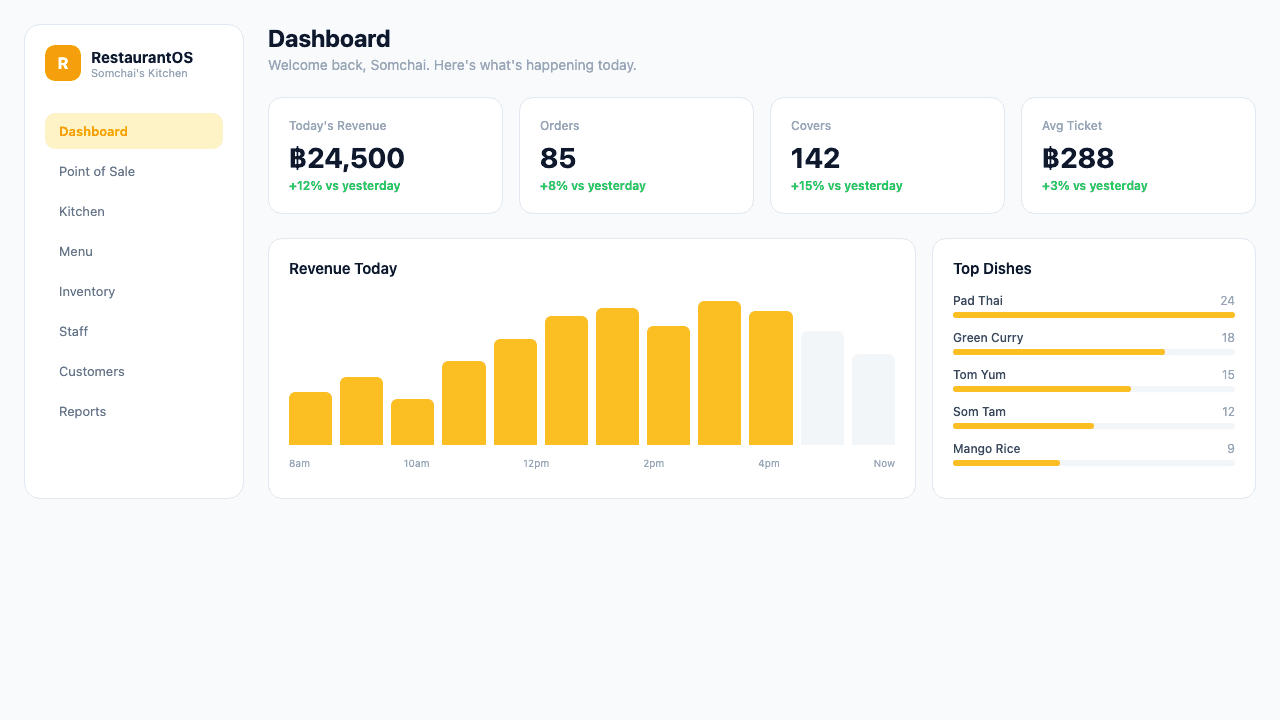Click the Mango Rice dish name
Image resolution: width=1280 pixels, height=720 pixels.
(x=987, y=449)
